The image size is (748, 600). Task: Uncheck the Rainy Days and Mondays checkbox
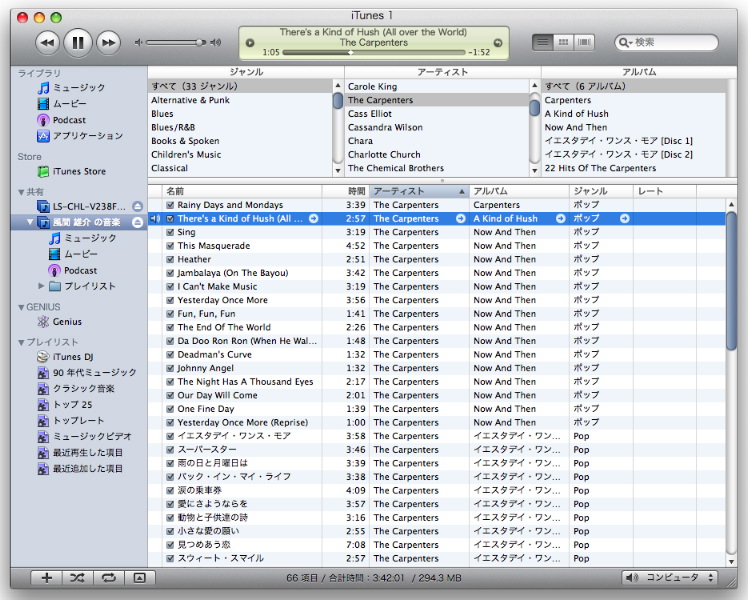coord(170,205)
